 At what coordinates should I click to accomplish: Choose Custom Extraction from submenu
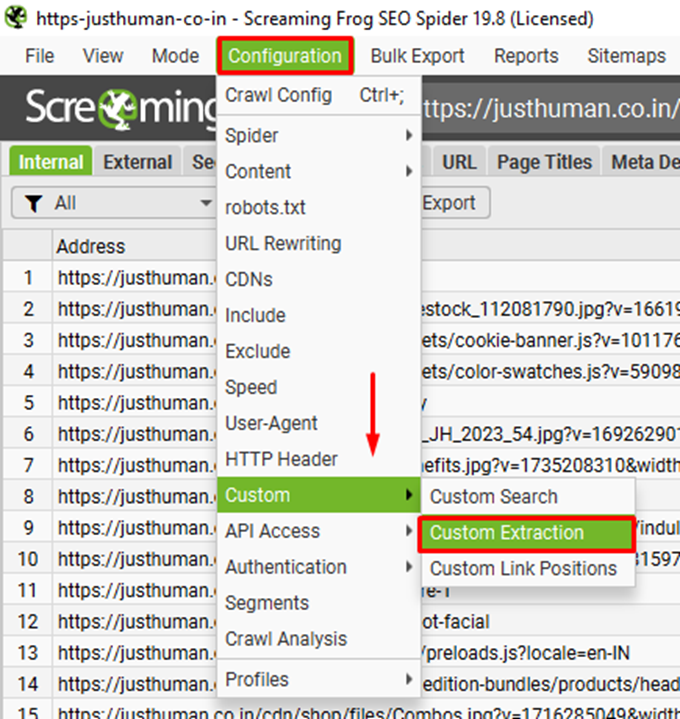click(526, 533)
